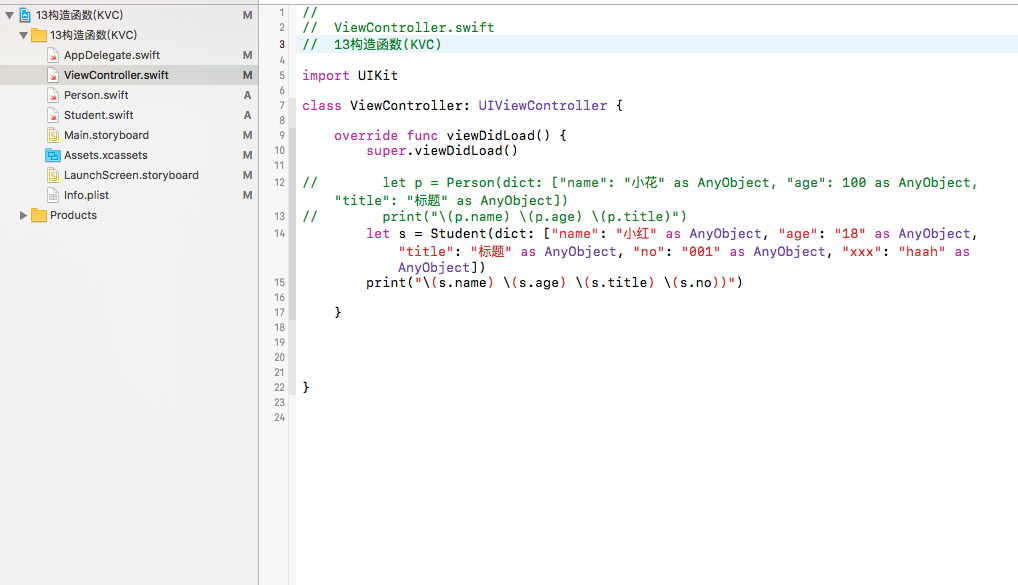Click the commented 'let p = Person' line
Image resolution: width=1018 pixels, height=585 pixels.
tap(640, 192)
